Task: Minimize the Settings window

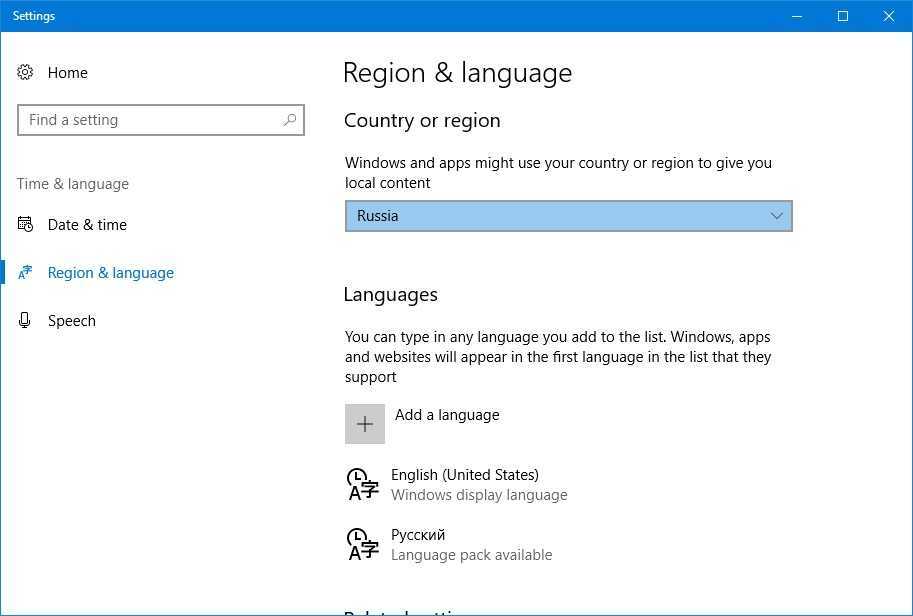Action: pos(797,16)
